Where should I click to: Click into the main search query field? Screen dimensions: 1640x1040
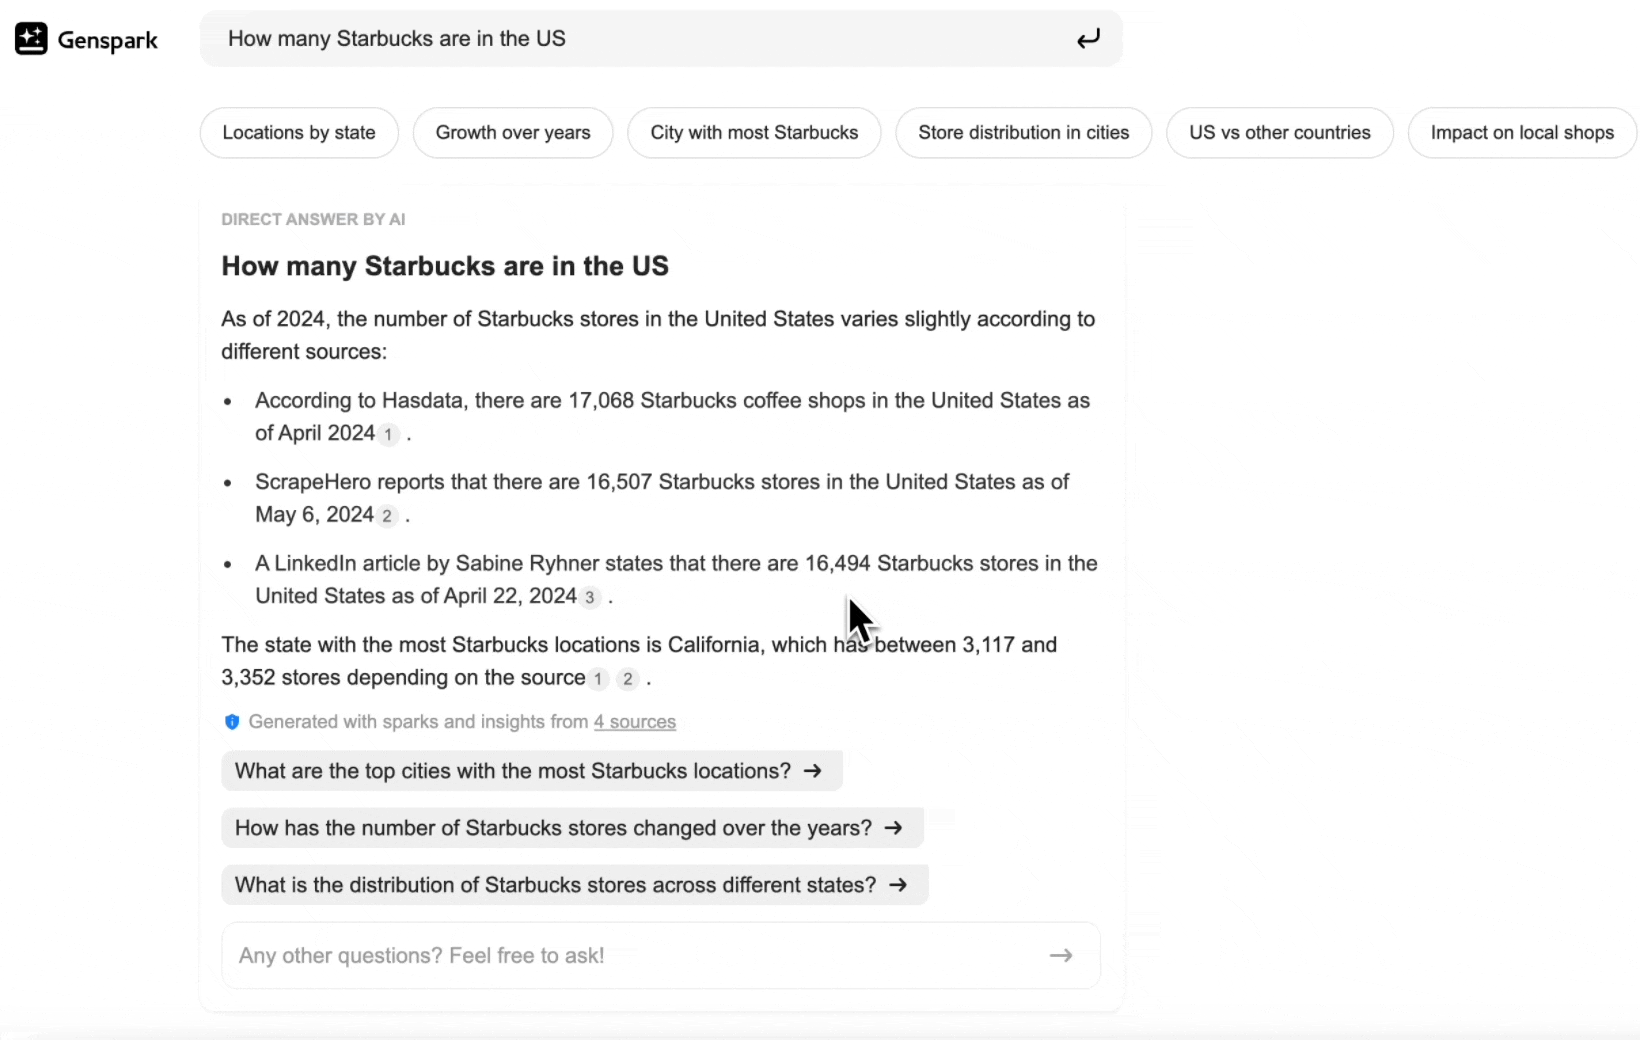click(640, 39)
